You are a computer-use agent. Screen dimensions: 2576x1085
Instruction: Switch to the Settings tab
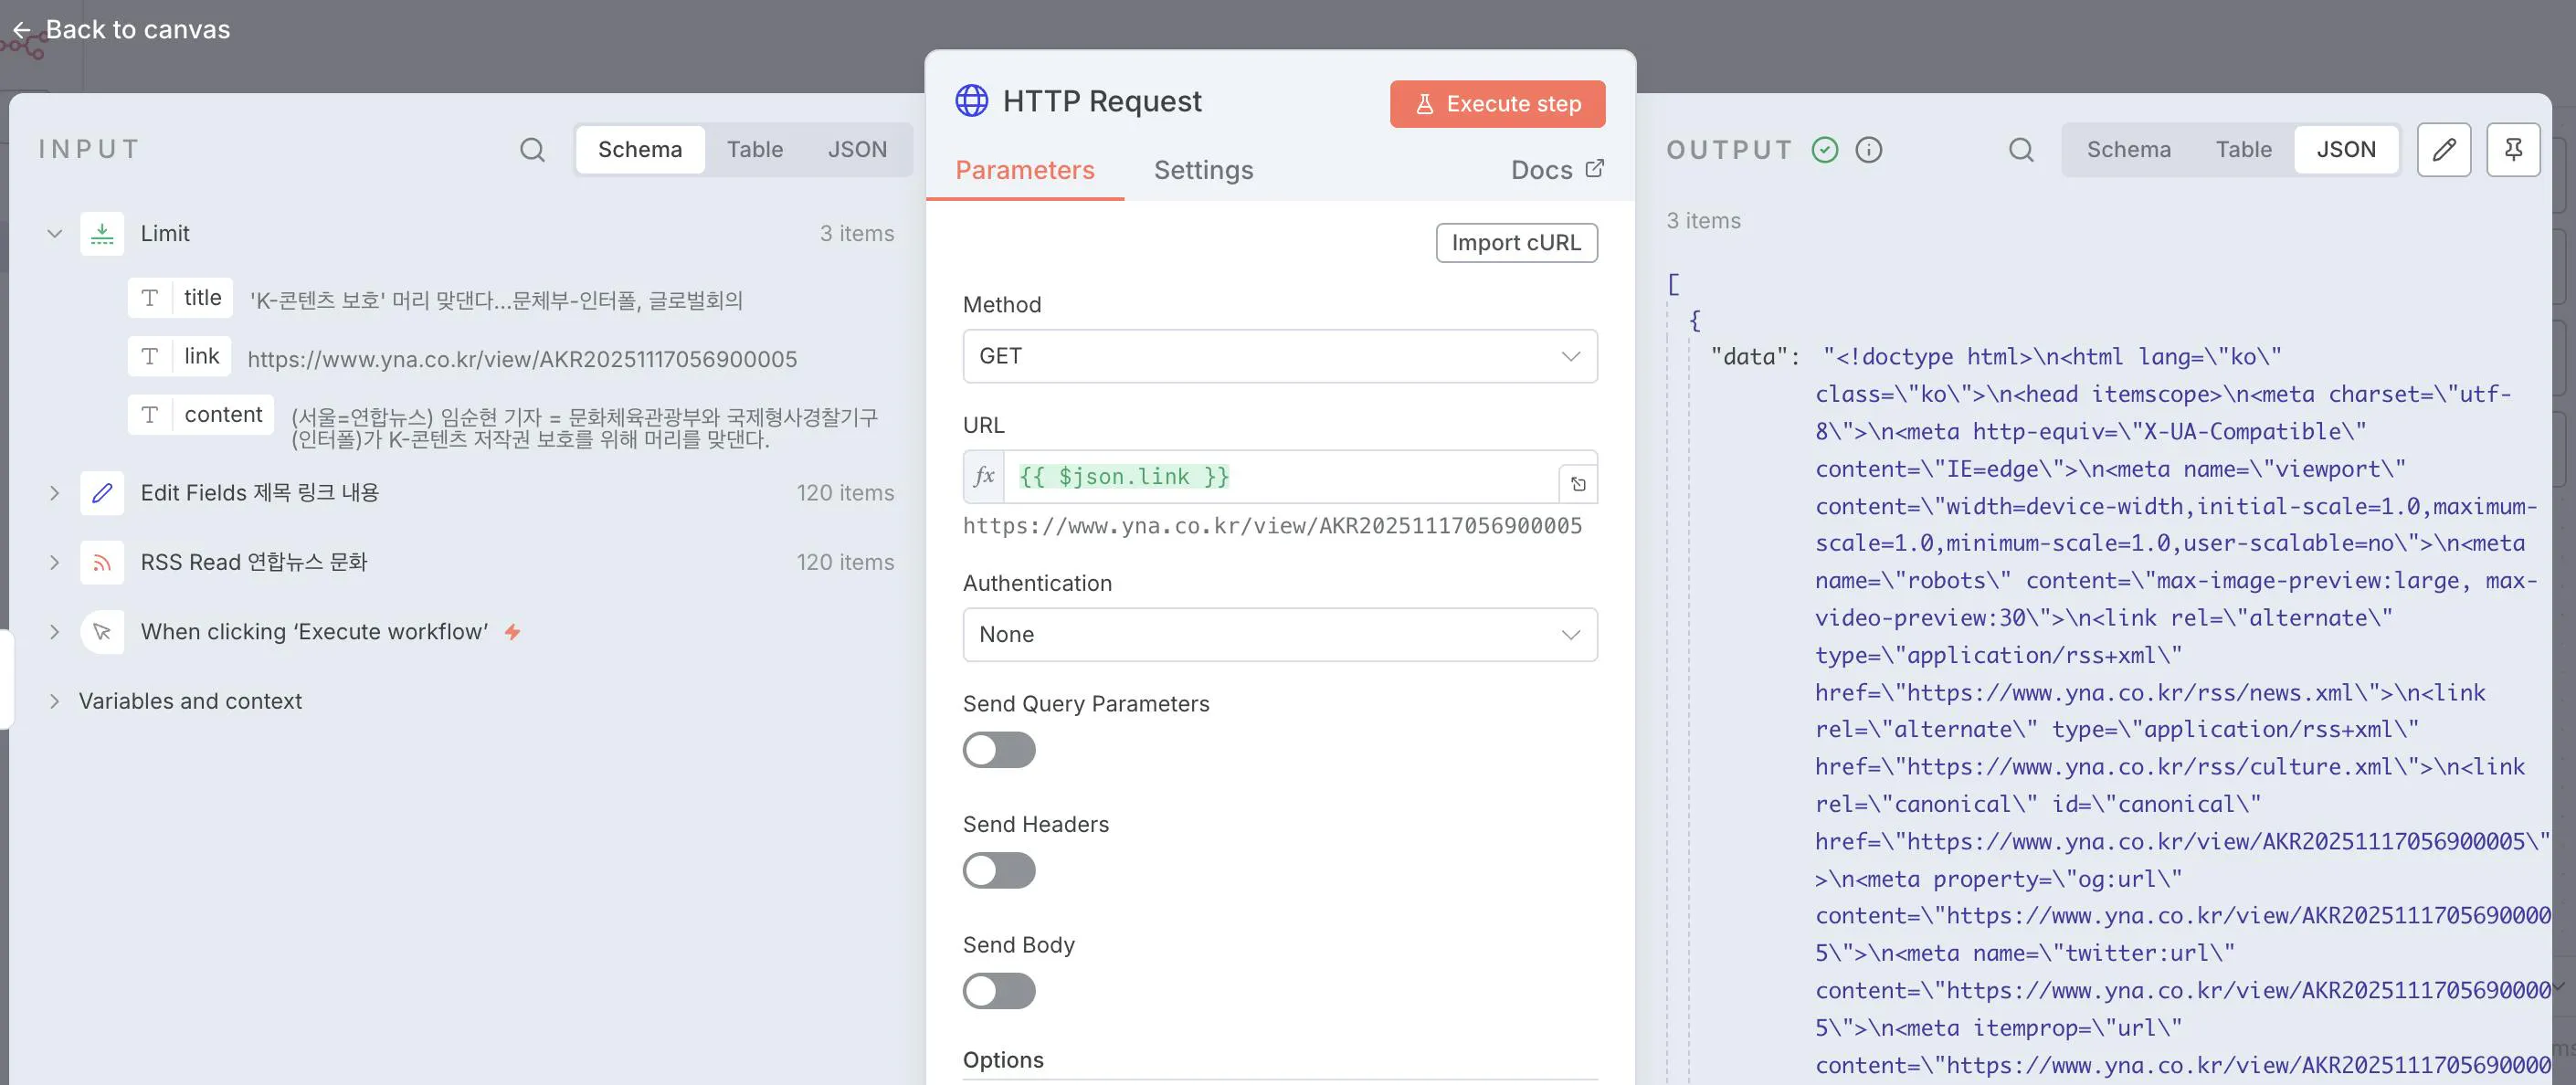click(x=1203, y=170)
